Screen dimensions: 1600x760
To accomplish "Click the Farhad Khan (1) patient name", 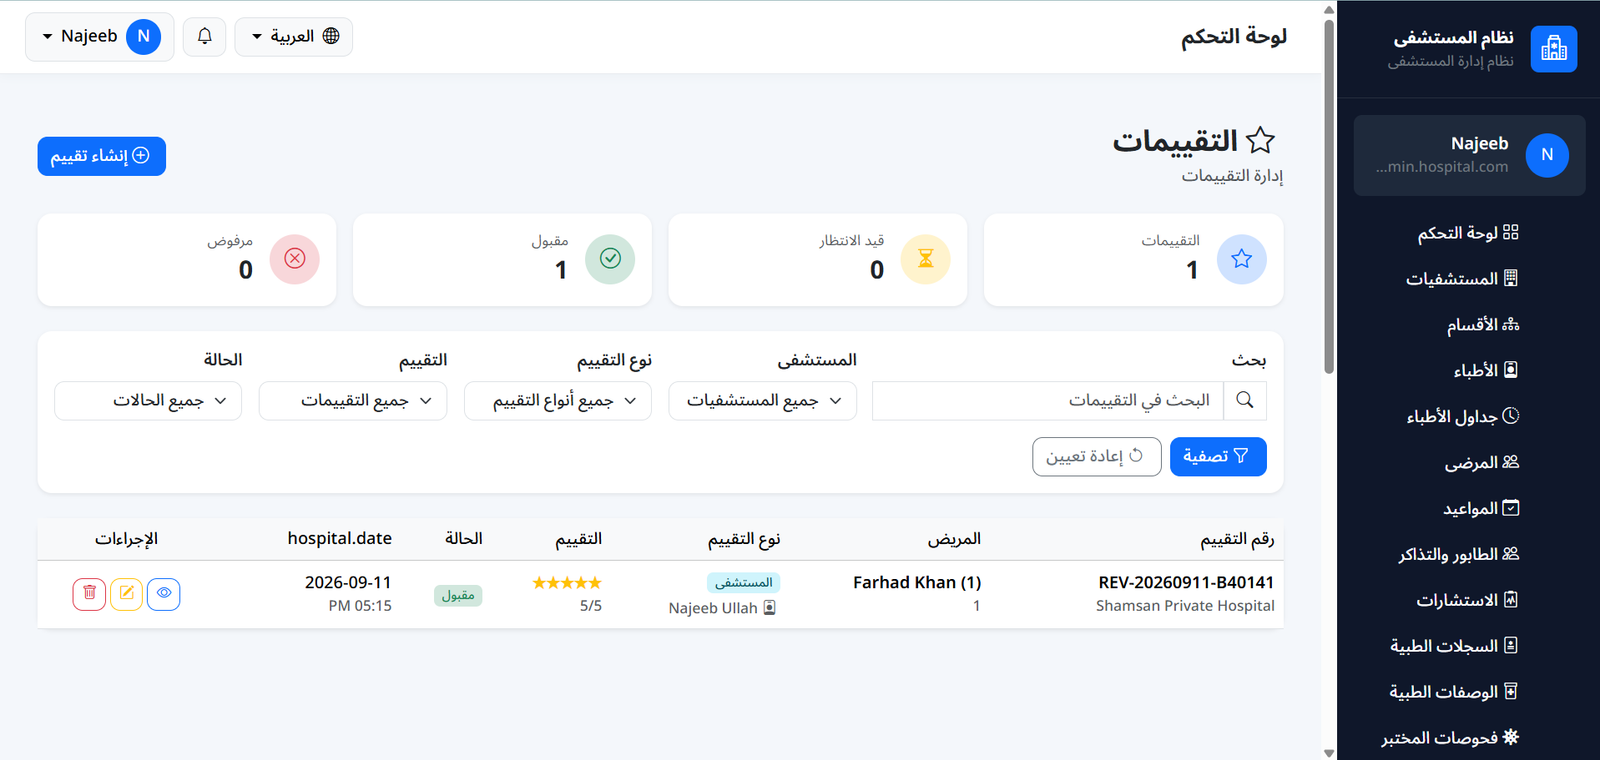I will [x=917, y=582].
